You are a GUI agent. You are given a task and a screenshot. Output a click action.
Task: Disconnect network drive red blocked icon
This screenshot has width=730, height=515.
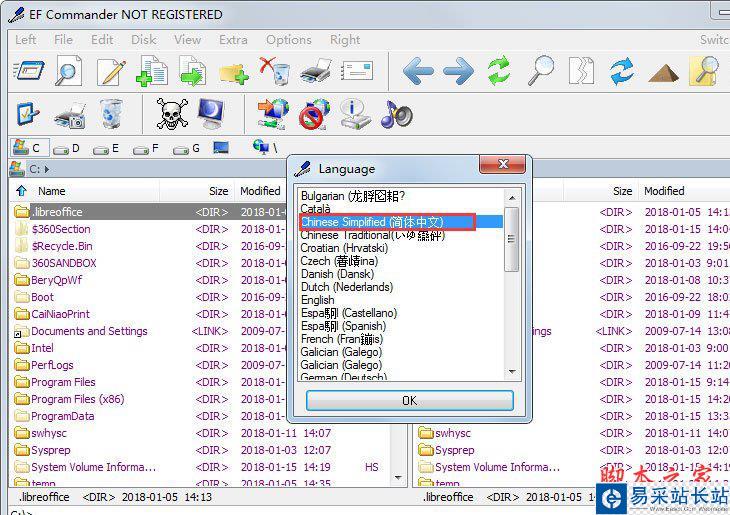tap(314, 114)
